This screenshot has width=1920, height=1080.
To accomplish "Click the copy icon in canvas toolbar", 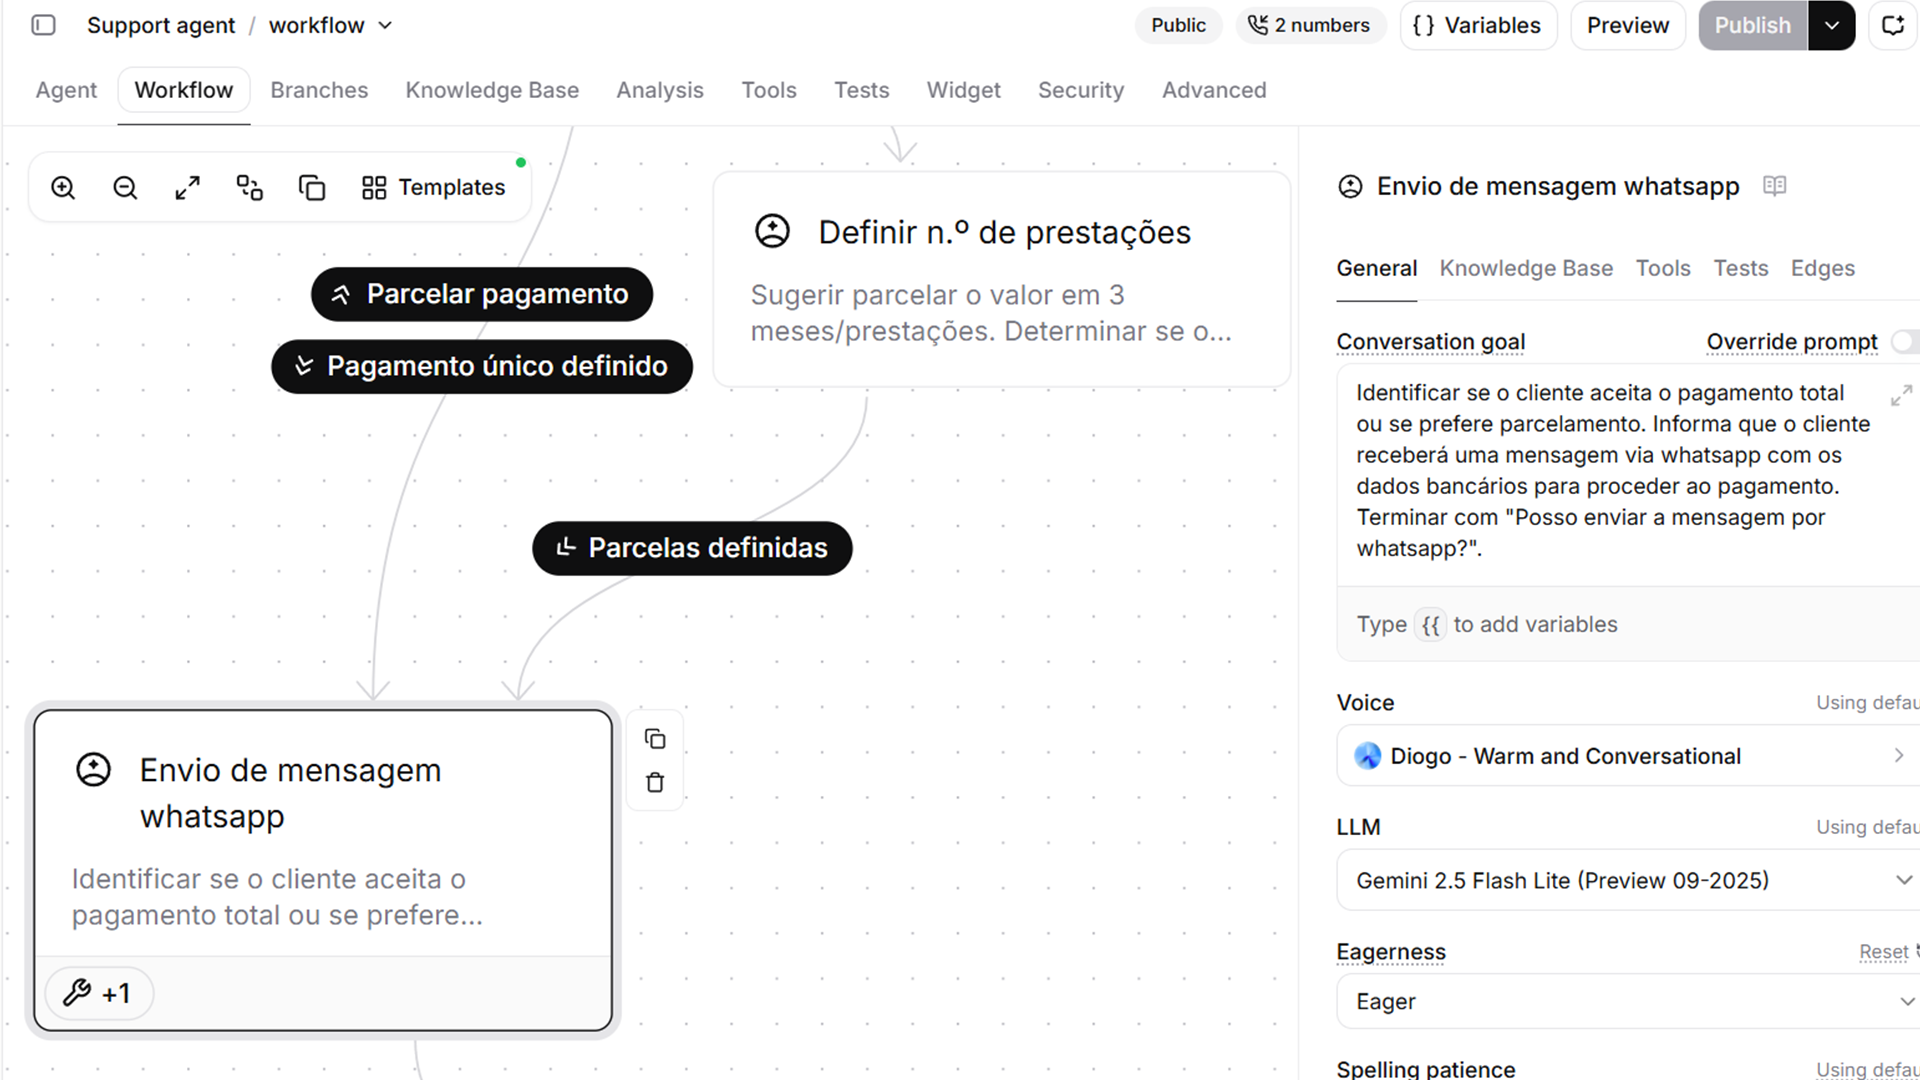I will (x=312, y=188).
